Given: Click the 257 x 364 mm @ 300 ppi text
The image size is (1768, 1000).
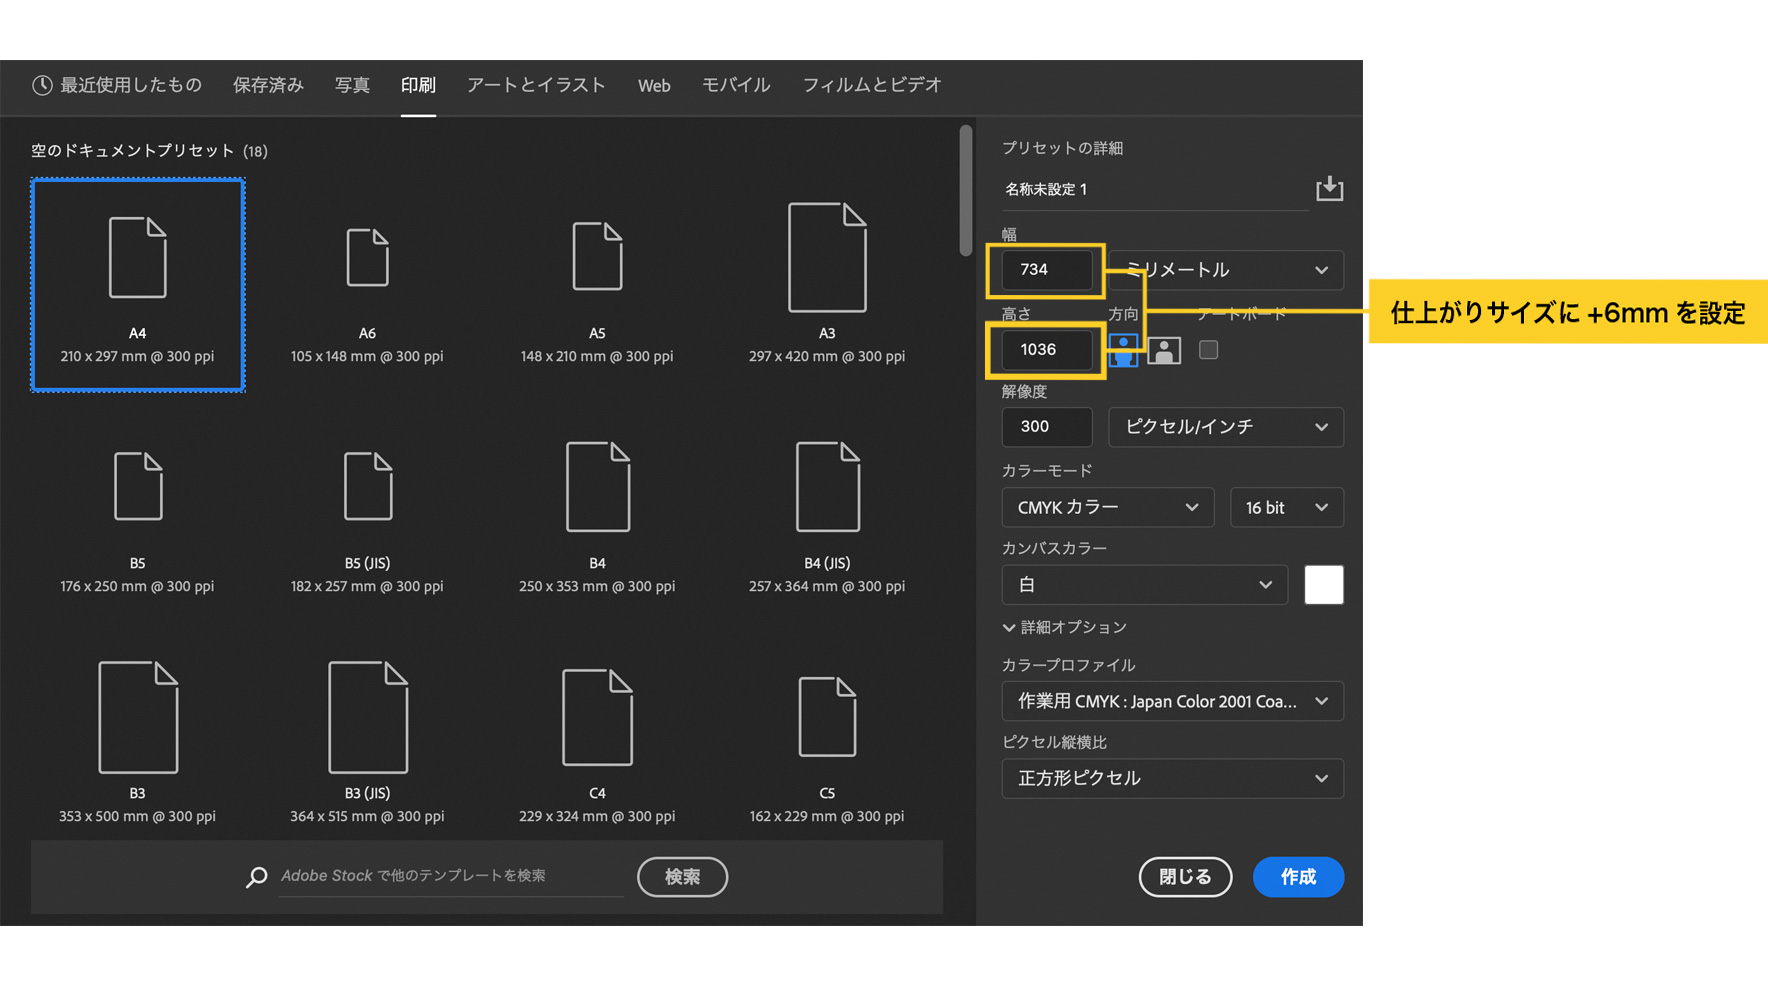Looking at the screenshot, I should [x=827, y=587].
